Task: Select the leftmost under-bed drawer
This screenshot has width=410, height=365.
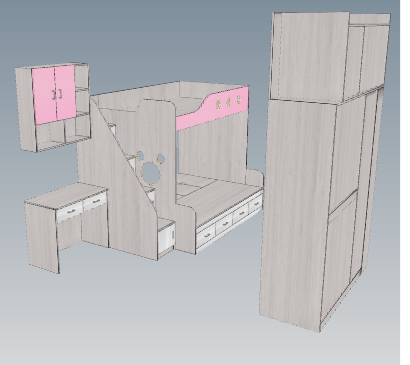Action: [206, 235]
